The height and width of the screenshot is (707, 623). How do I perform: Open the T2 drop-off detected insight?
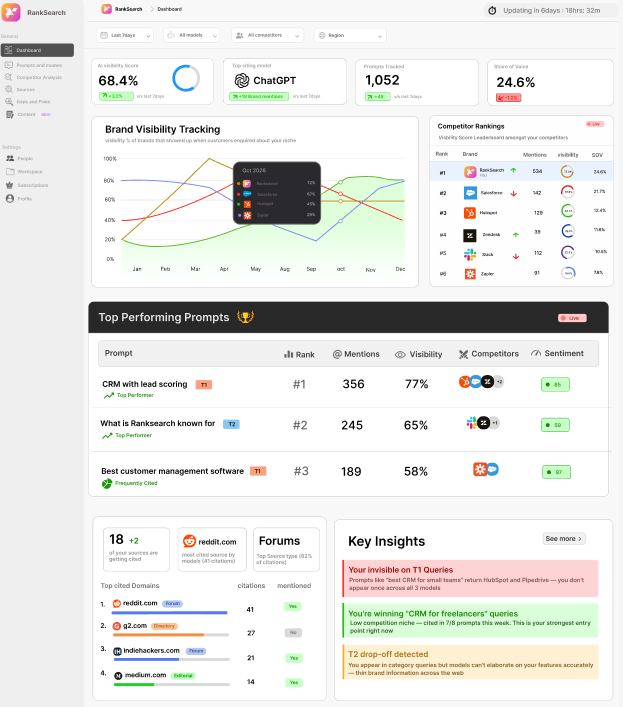pos(470,662)
